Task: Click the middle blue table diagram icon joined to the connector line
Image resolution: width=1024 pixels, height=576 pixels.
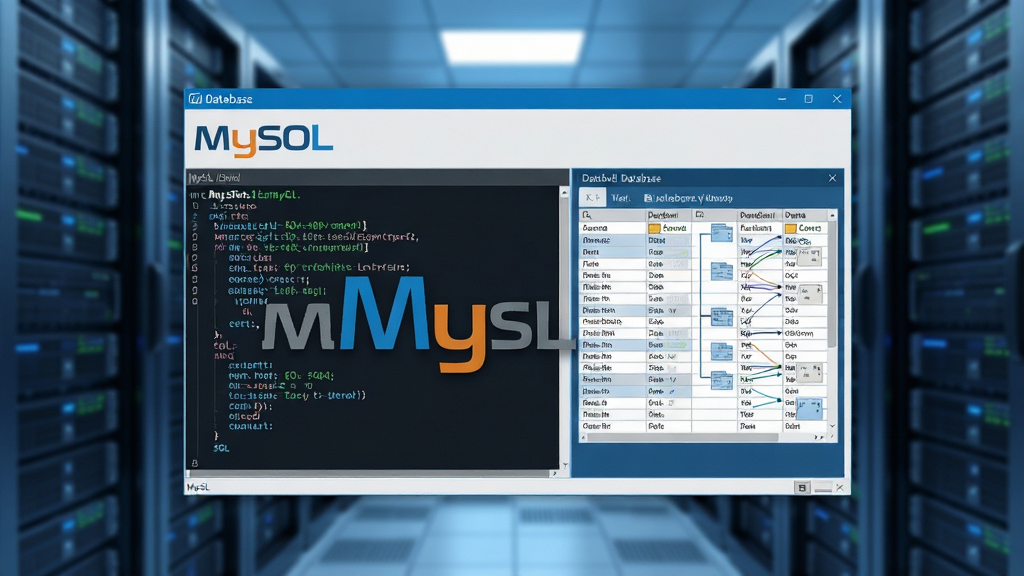Action: (x=722, y=317)
